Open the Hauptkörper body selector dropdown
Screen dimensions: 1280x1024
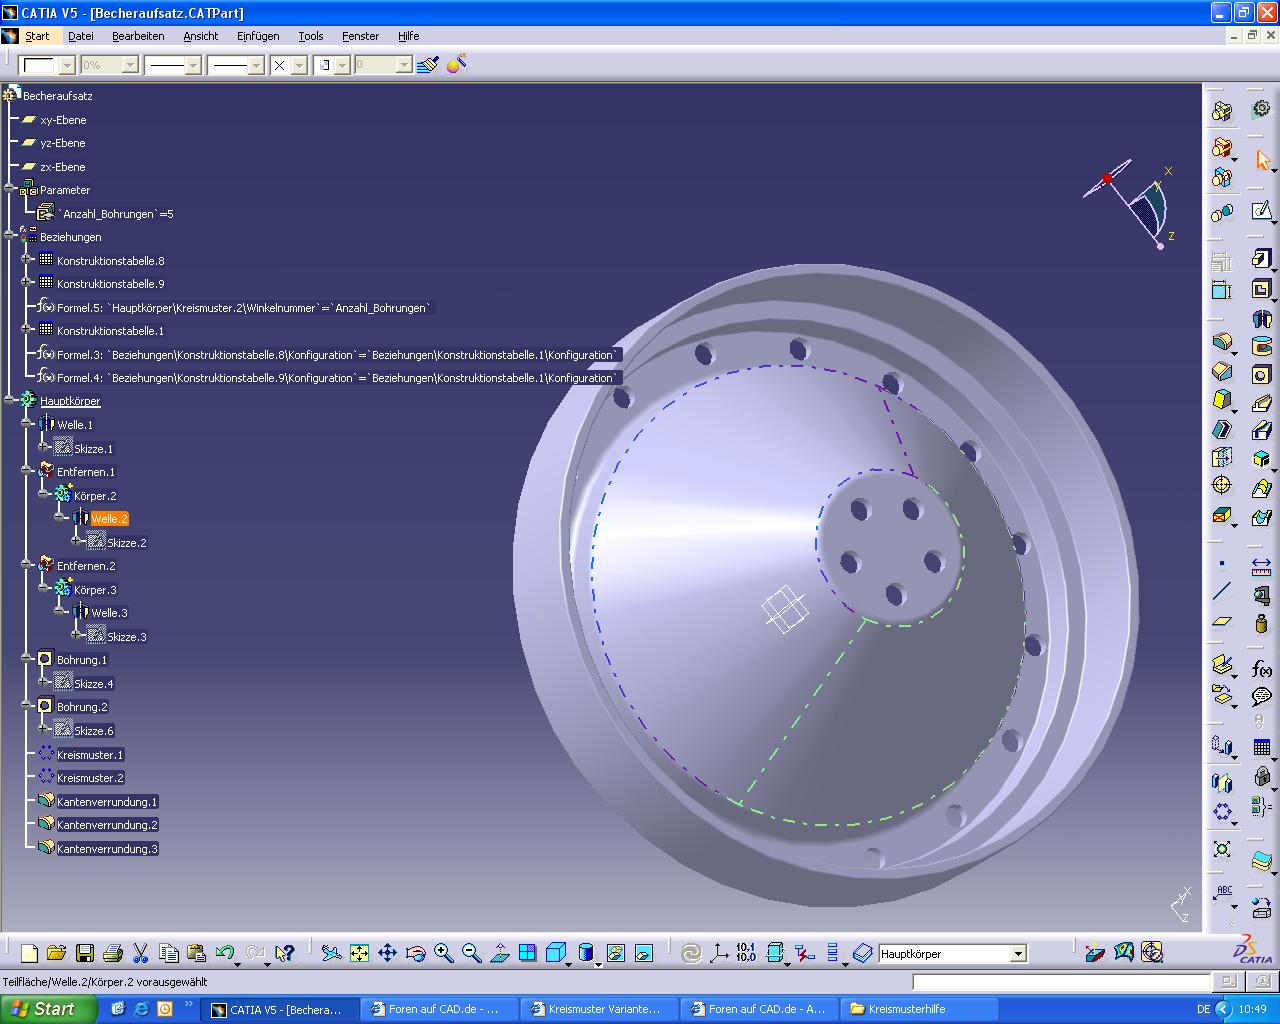click(x=1018, y=954)
